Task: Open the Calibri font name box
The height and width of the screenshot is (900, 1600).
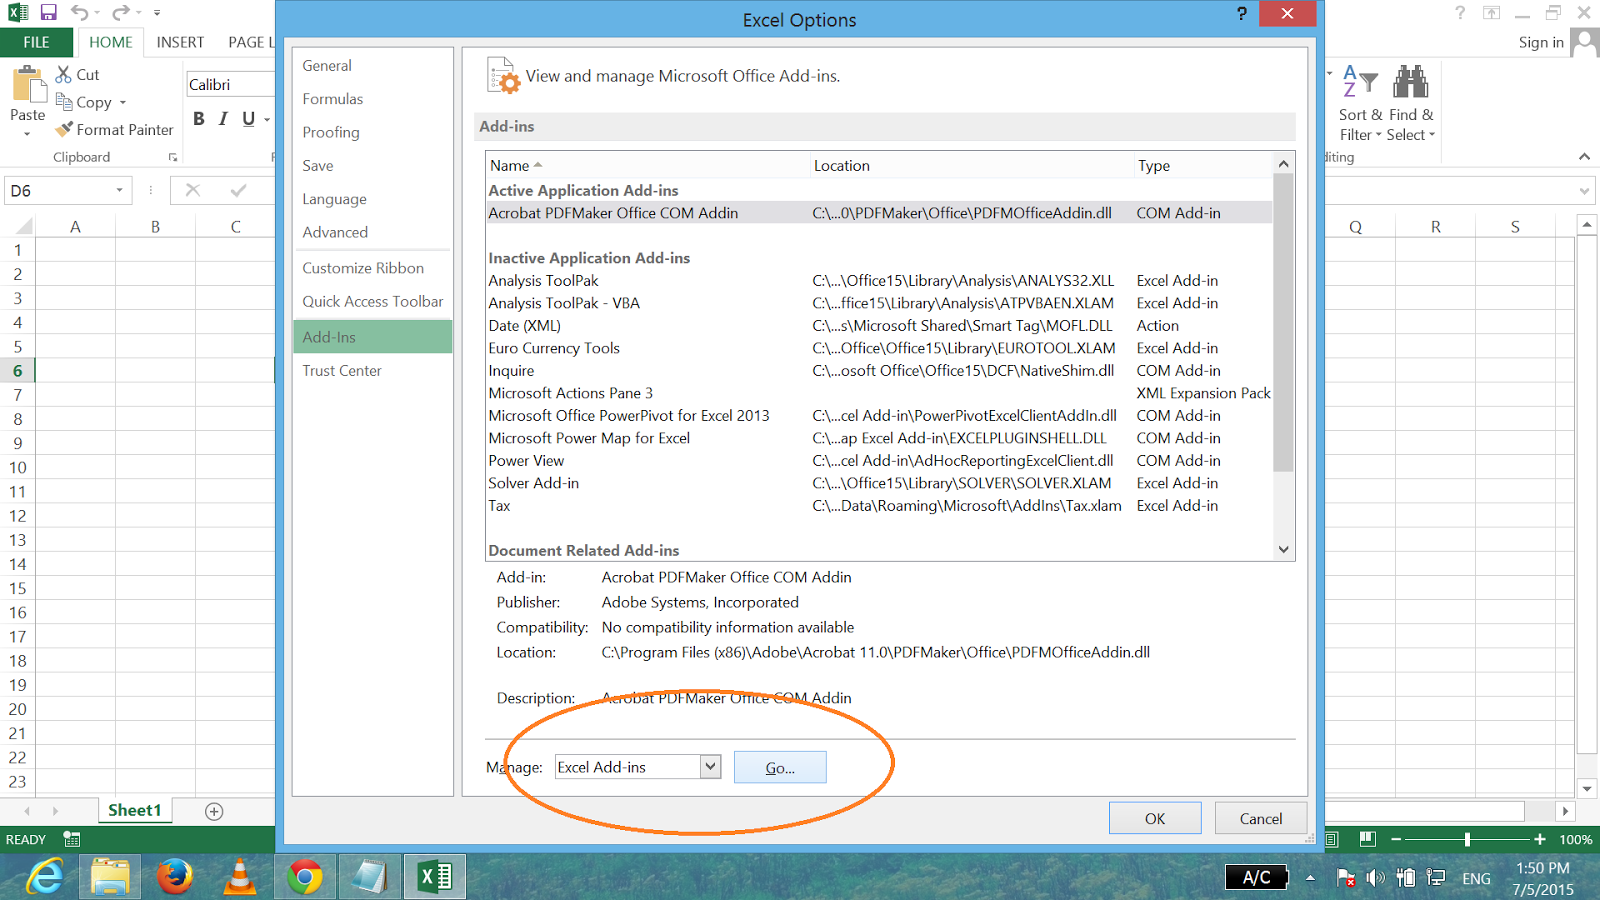Action: point(230,85)
